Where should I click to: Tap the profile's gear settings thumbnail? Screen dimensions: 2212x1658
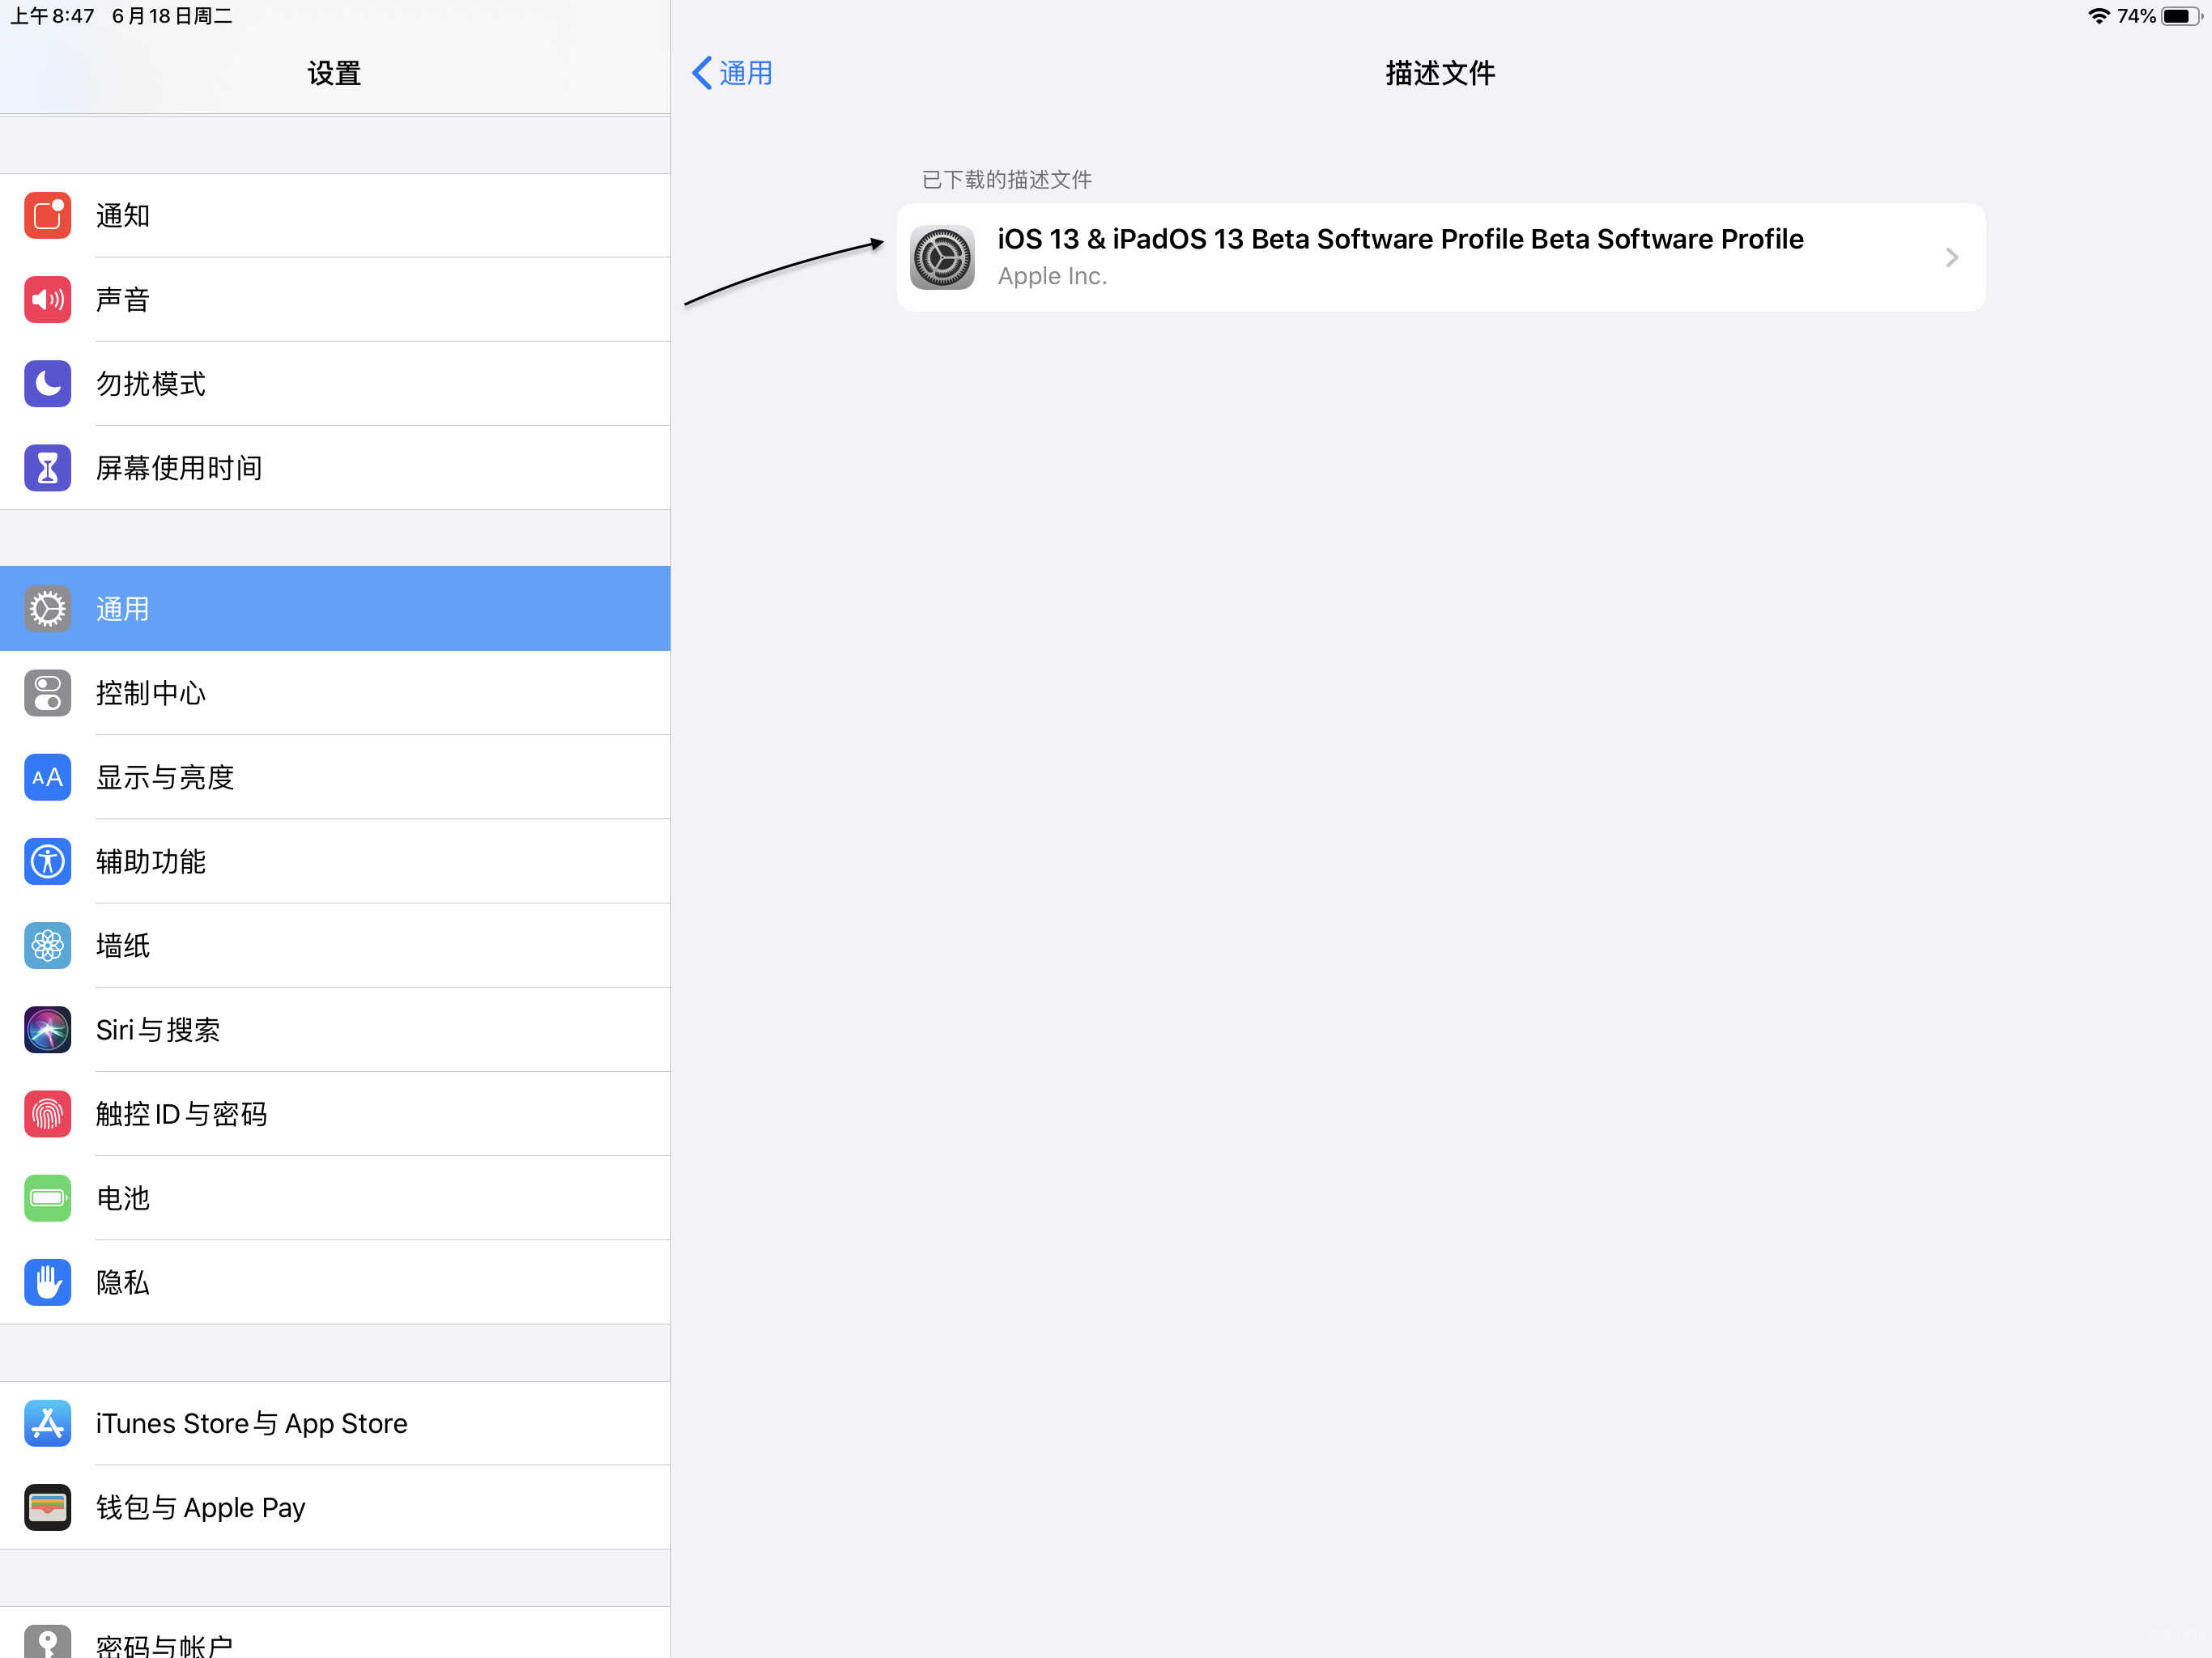[x=942, y=257]
